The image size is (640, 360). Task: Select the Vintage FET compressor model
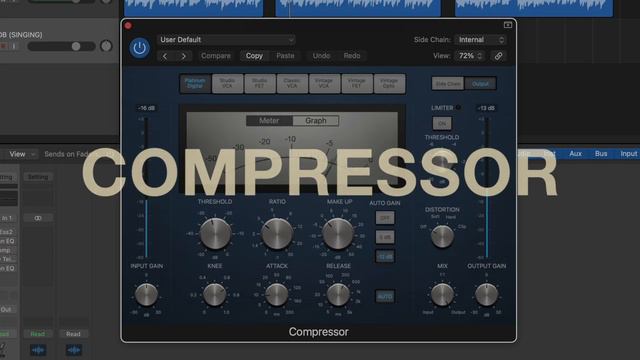pyautogui.click(x=357, y=84)
